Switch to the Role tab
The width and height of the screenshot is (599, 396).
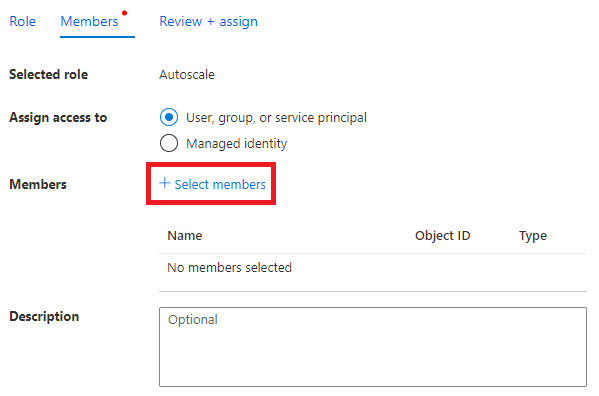tap(23, 21)
